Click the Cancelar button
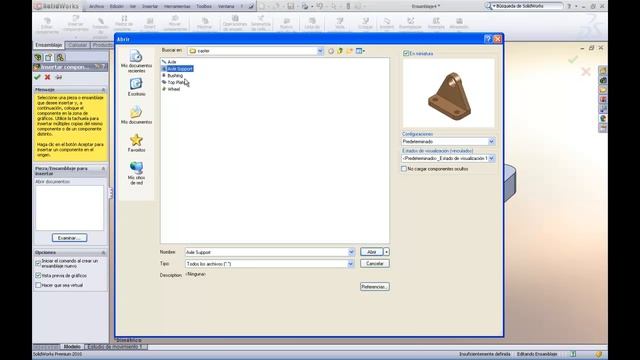Viewport: 640px width, 360px height. [375, 264]
